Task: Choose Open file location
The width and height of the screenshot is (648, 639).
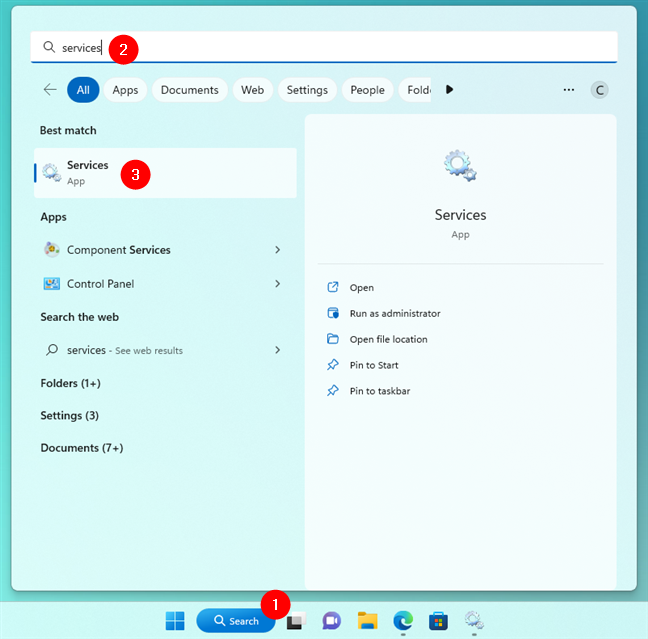Action: (388, 339)
